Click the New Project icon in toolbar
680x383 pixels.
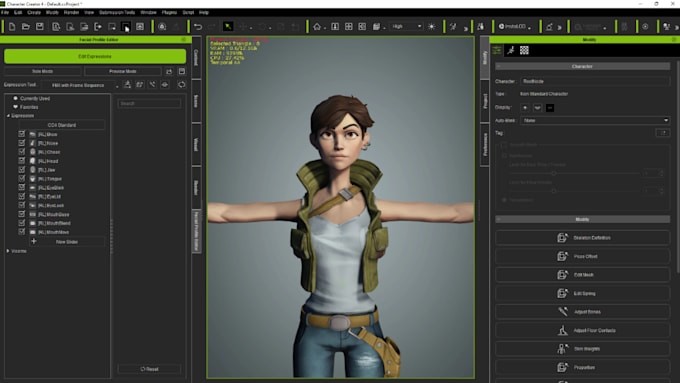pyautogui.click(x=12, y=27)
